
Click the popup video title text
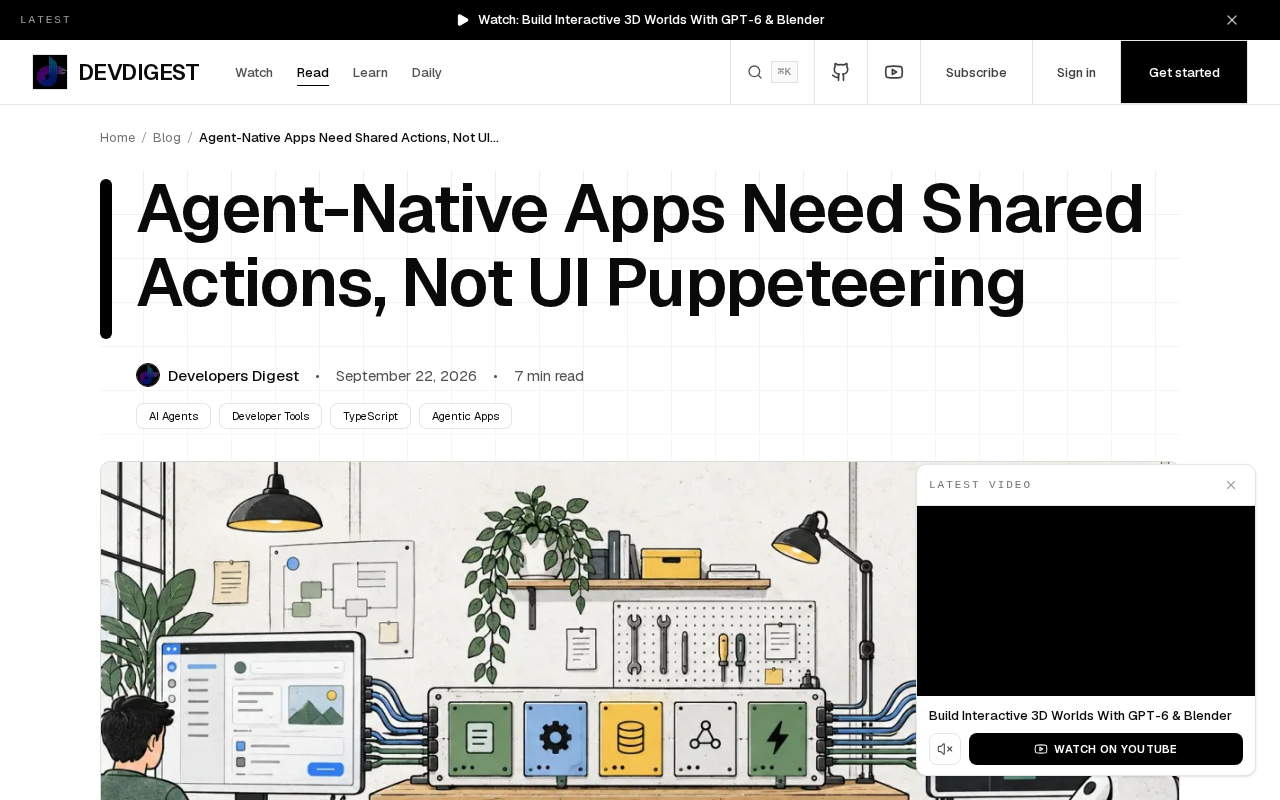pyautogui.click(x=1080, y=716)
